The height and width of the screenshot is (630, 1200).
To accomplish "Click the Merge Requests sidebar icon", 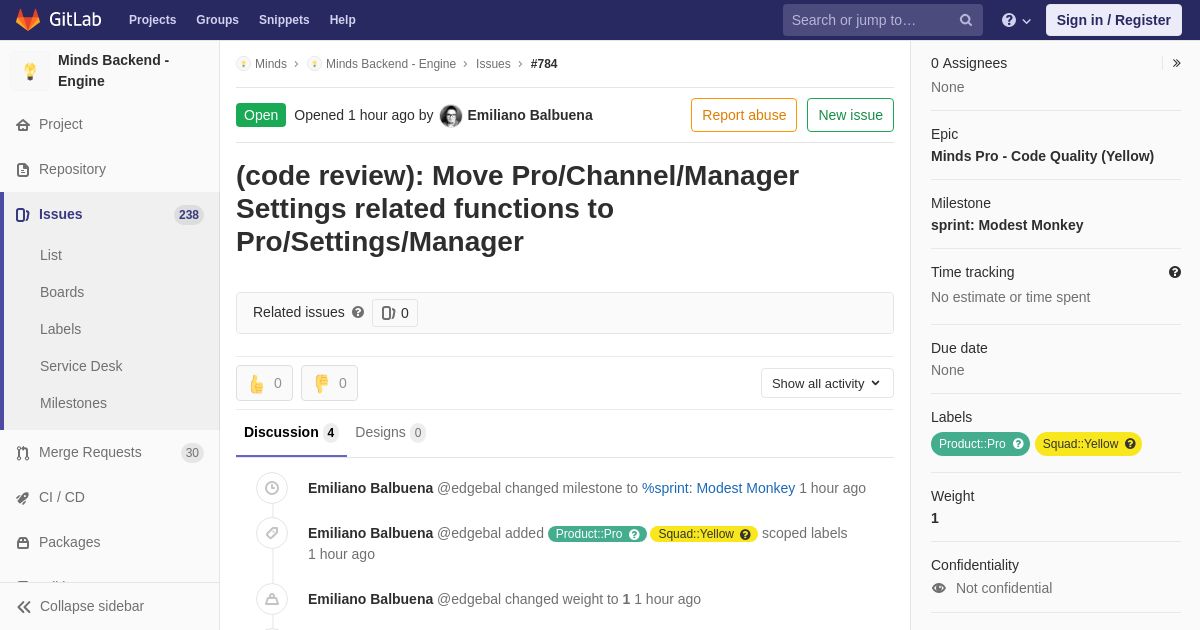I will (22, 453).
